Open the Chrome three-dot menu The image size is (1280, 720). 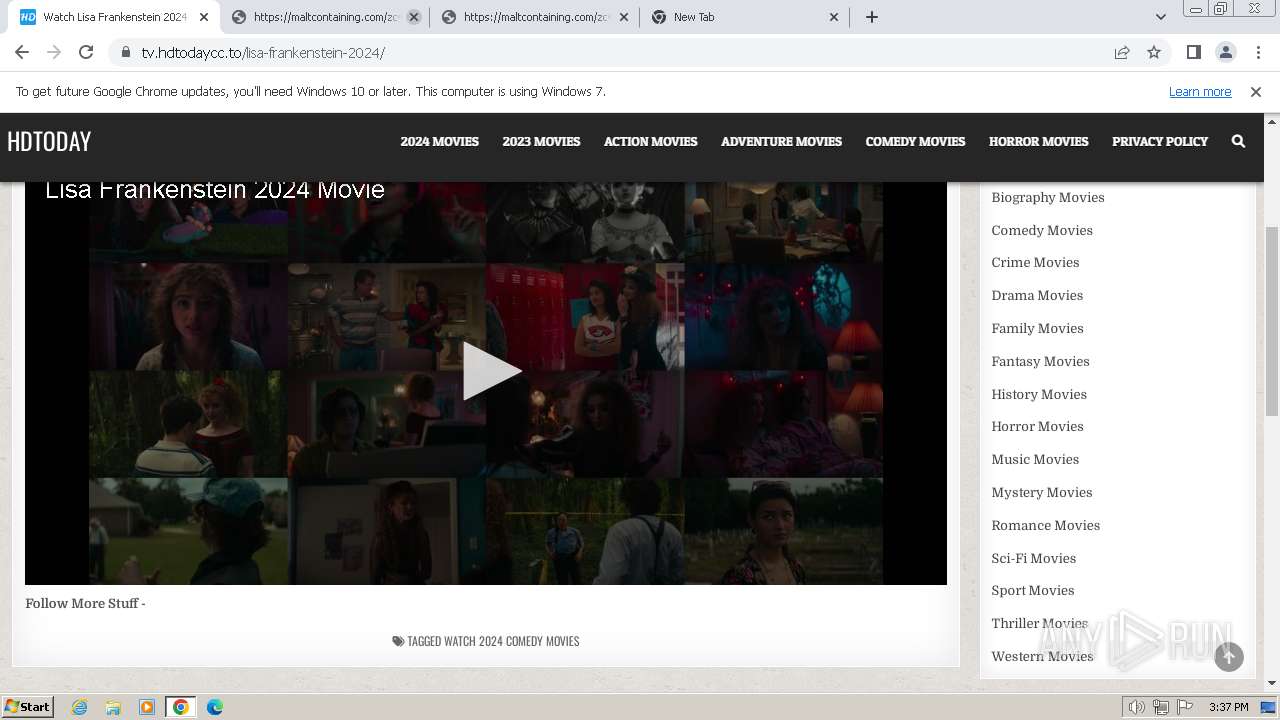pyautogui.click(x=1257, y=52)
